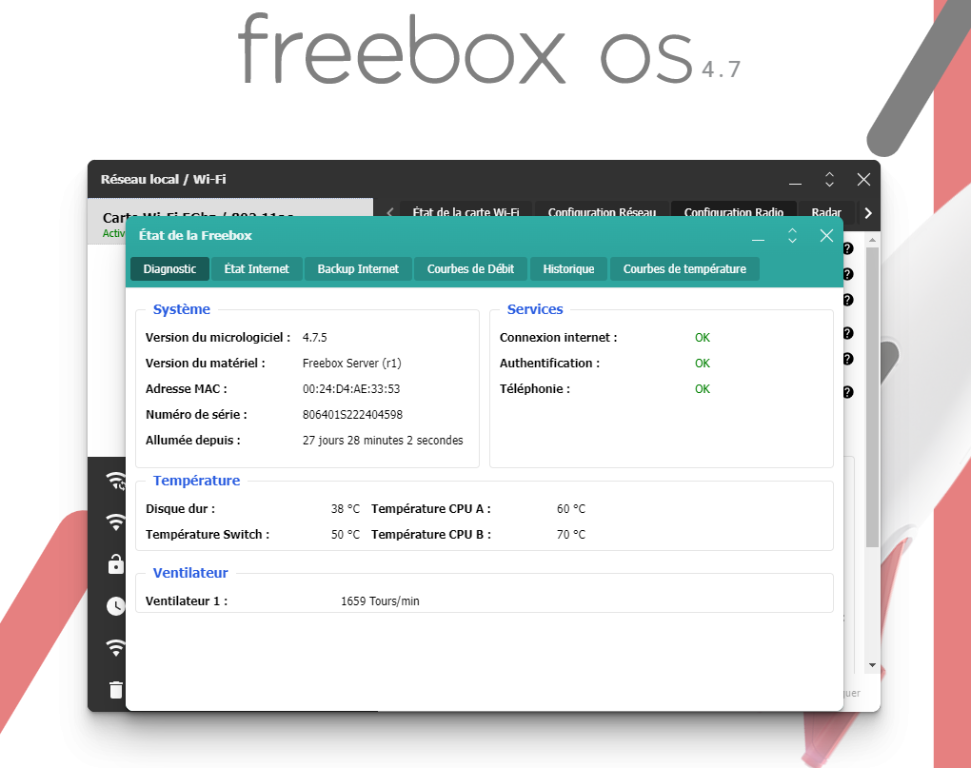
Task: Maximize the État de la Freebox window
Action: pos(792,235)
